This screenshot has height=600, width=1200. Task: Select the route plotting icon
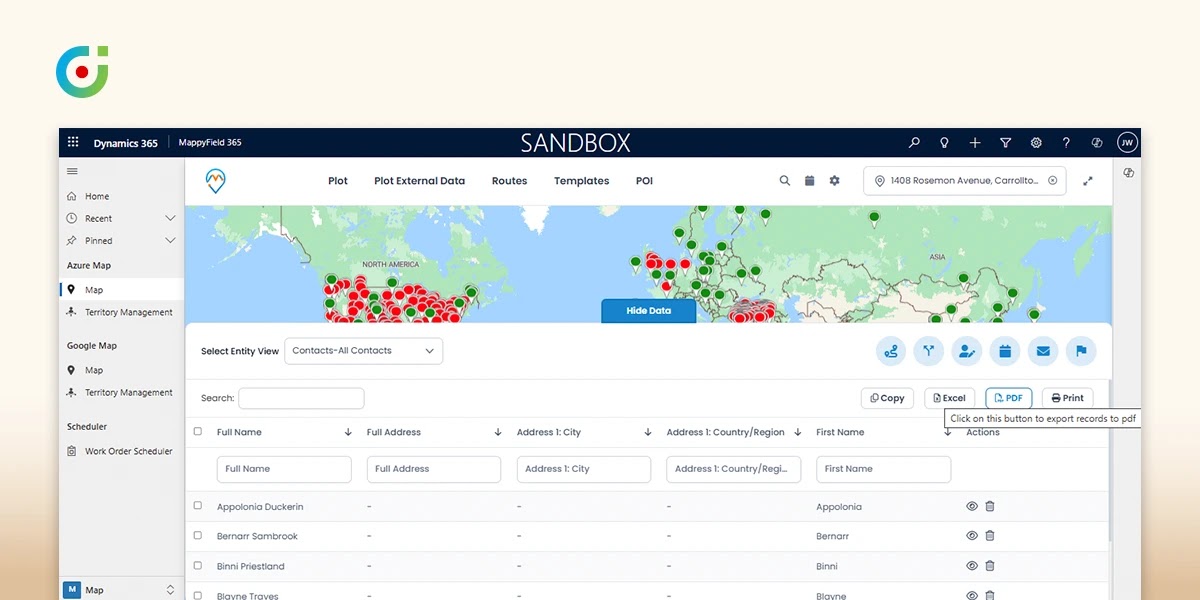click(x=891, y=351)
